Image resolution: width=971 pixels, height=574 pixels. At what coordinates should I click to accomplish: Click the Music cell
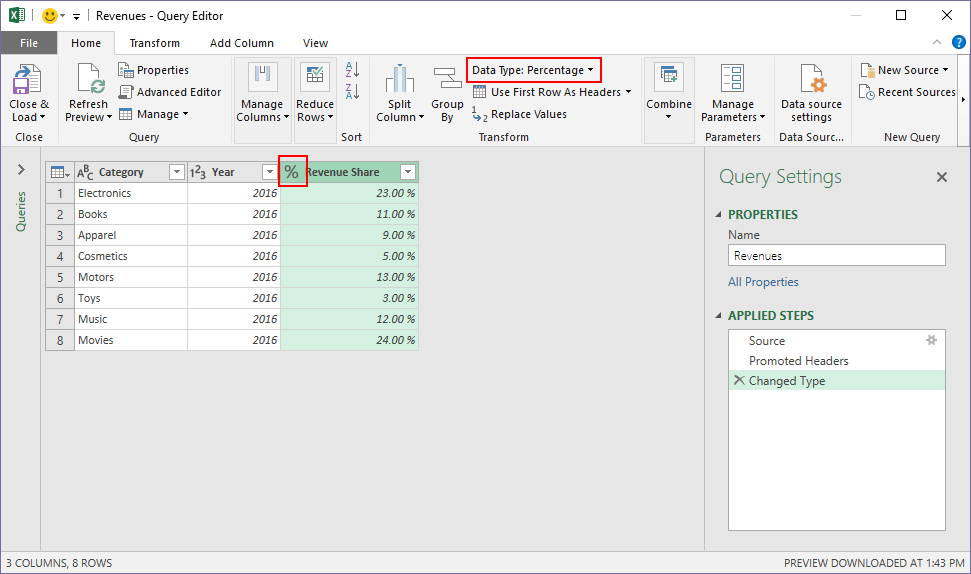pos(131,319)
